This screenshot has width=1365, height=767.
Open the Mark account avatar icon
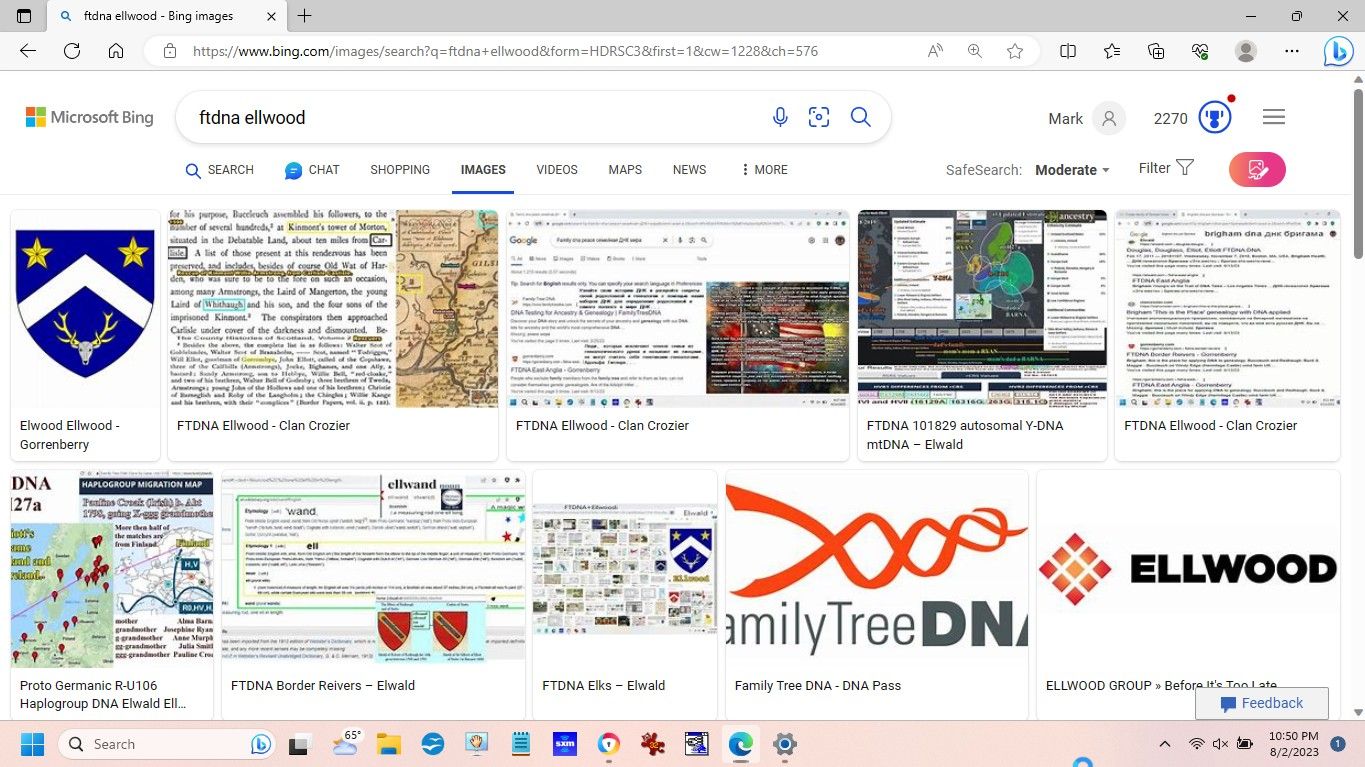pos(1108,118)
